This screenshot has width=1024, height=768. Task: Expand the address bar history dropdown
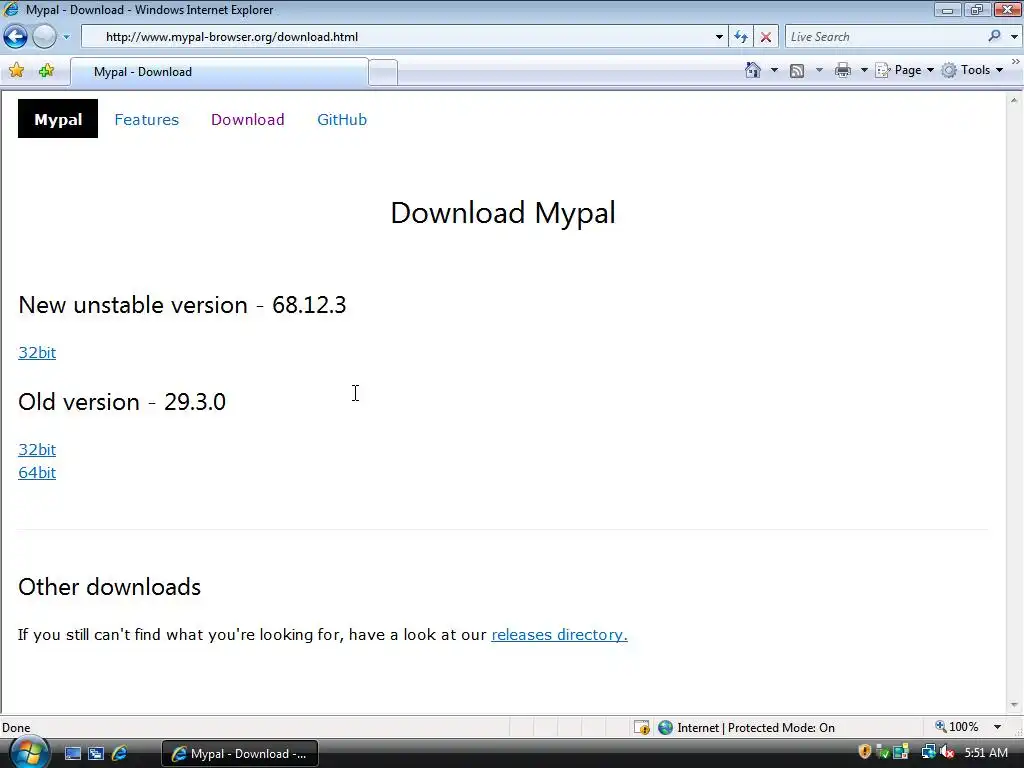(x=719, y=37)
